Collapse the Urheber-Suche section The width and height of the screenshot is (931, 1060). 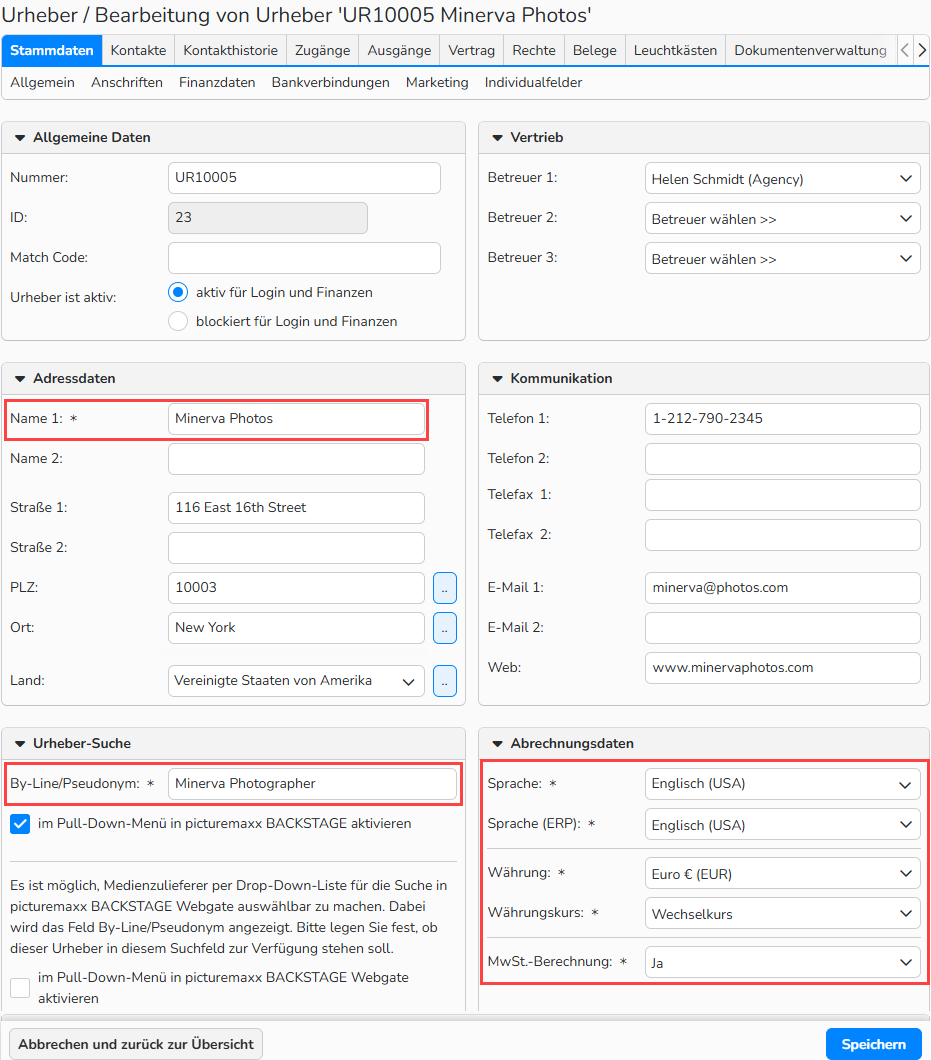(20, 744)
